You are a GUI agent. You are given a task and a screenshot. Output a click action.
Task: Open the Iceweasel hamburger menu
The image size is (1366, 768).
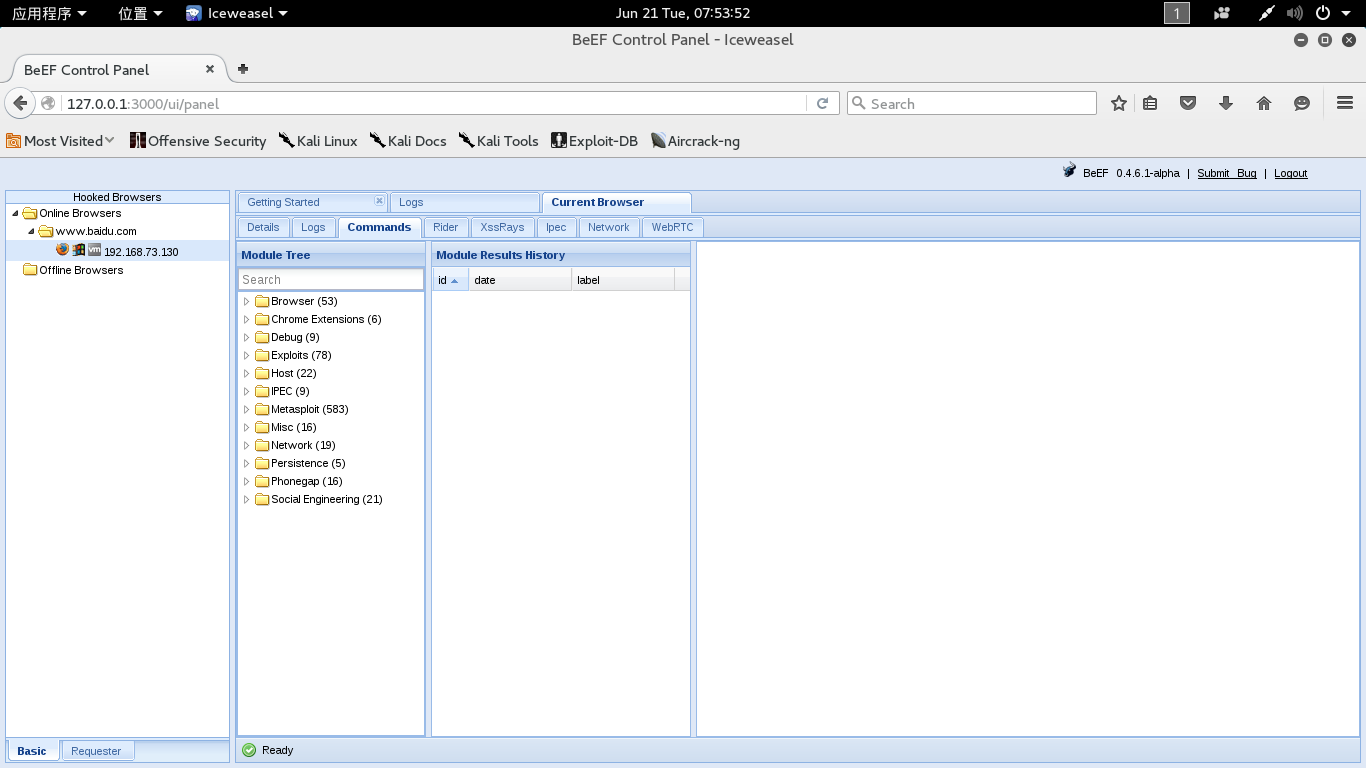[1344, 103]
